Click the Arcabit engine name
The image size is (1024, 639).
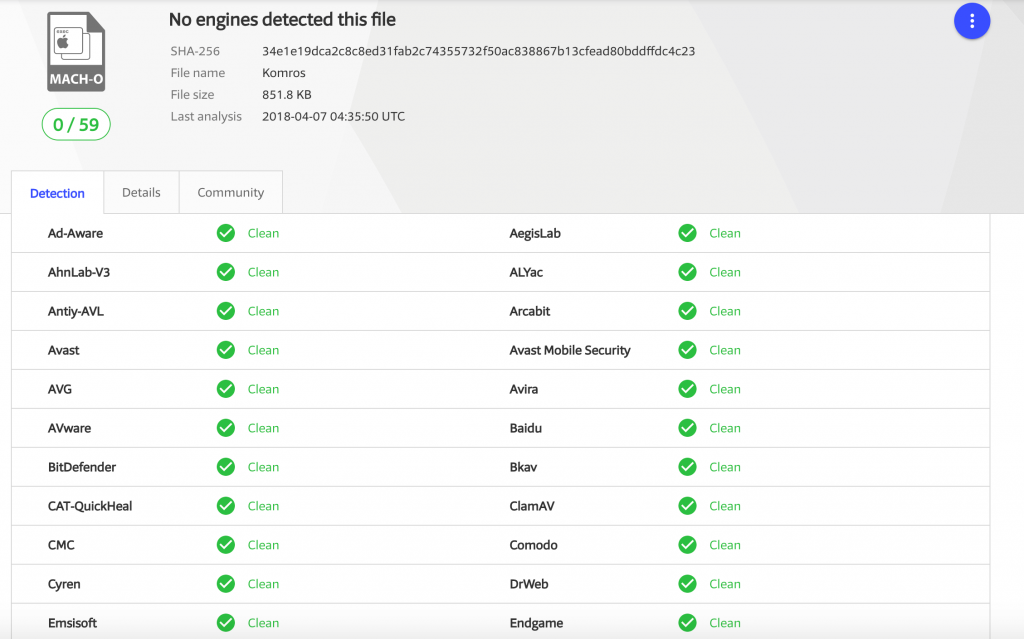pos(530,311)
